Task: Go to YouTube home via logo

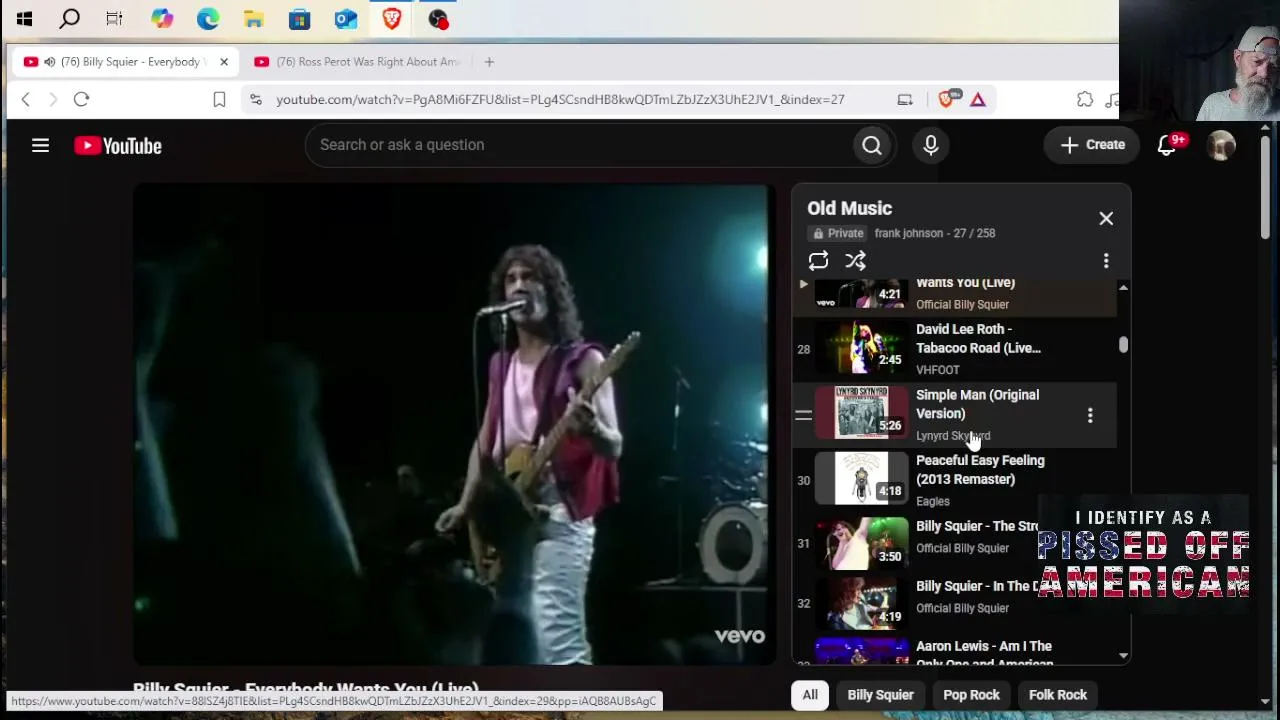Action: 118,146
